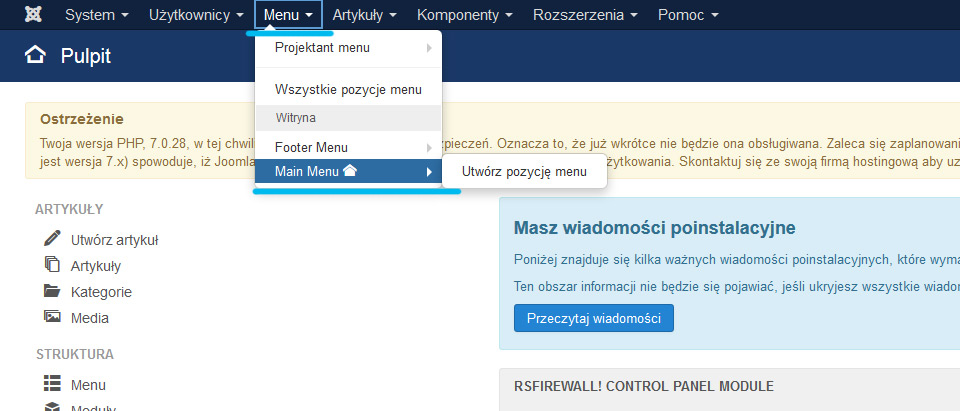This screenshot has height=411, width=960.
Task: Click the folder icon beside Kategorie
Action: (x=53, y=290)
